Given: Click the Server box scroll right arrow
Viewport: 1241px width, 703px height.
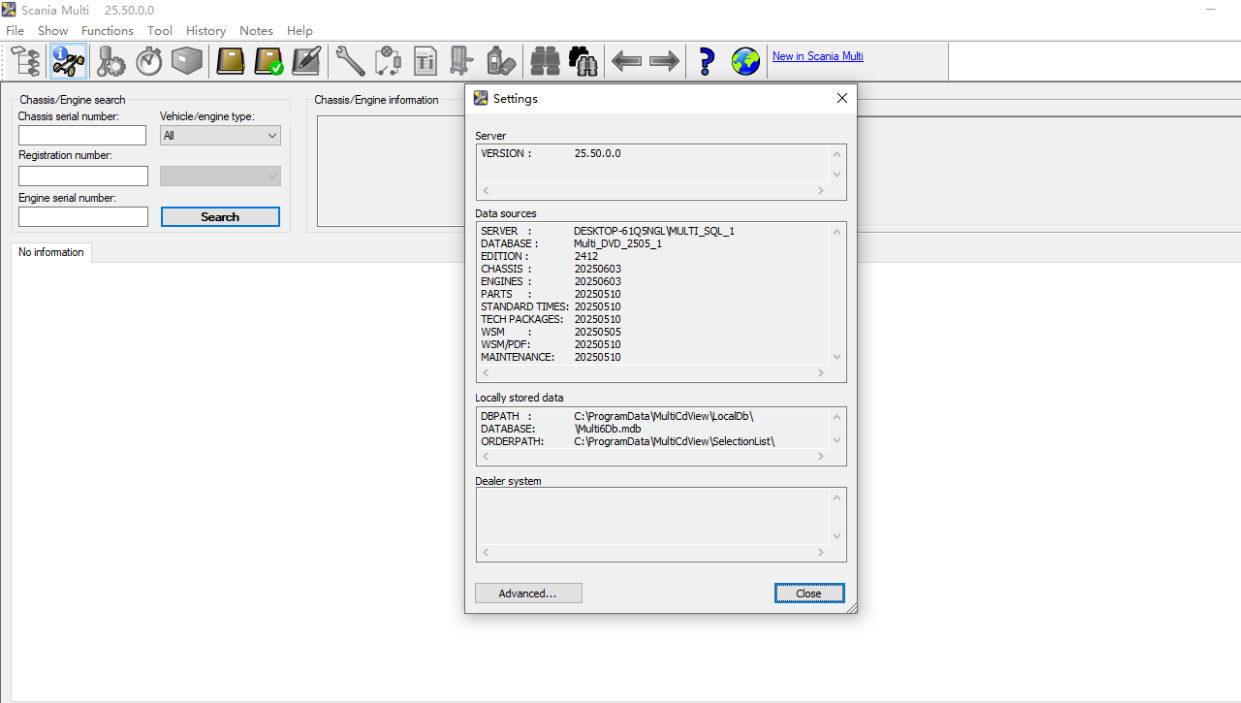Looking at the screenshot, I should (x=821, y=190).
